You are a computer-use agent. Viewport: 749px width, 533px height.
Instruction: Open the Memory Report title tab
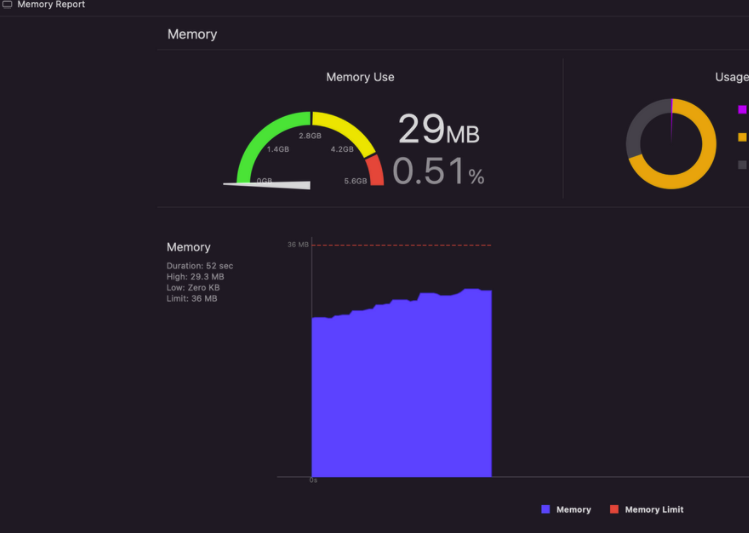[51, 5]
